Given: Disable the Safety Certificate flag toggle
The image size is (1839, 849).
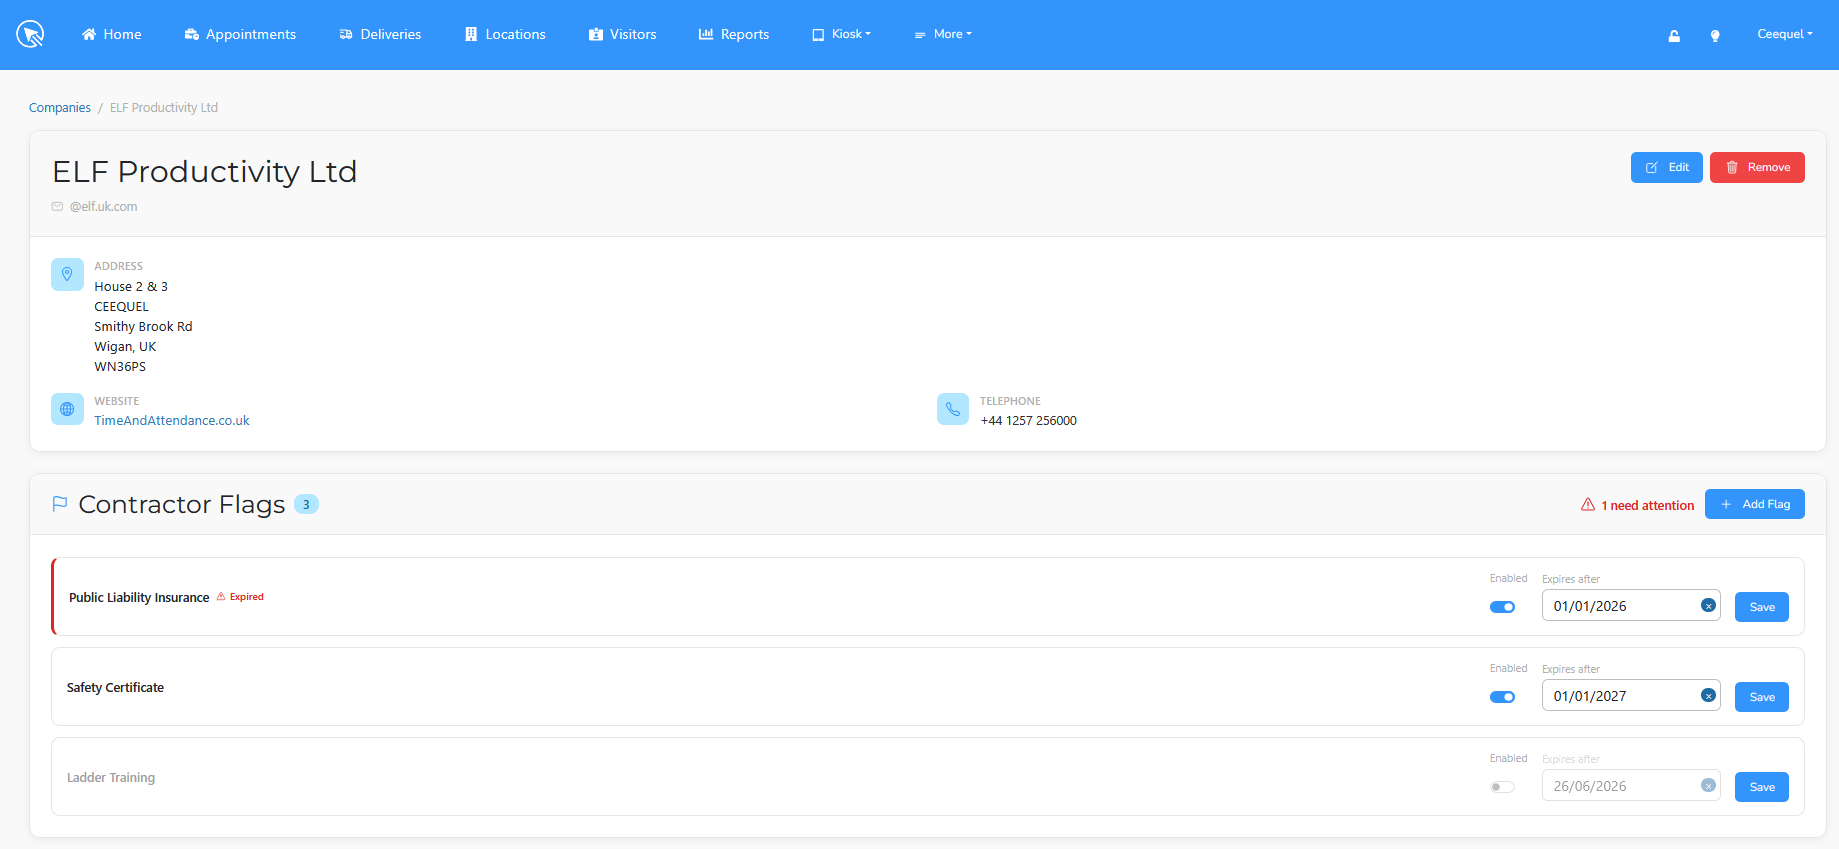Looking at the screenshot, I should click(x=1502, y=697).
